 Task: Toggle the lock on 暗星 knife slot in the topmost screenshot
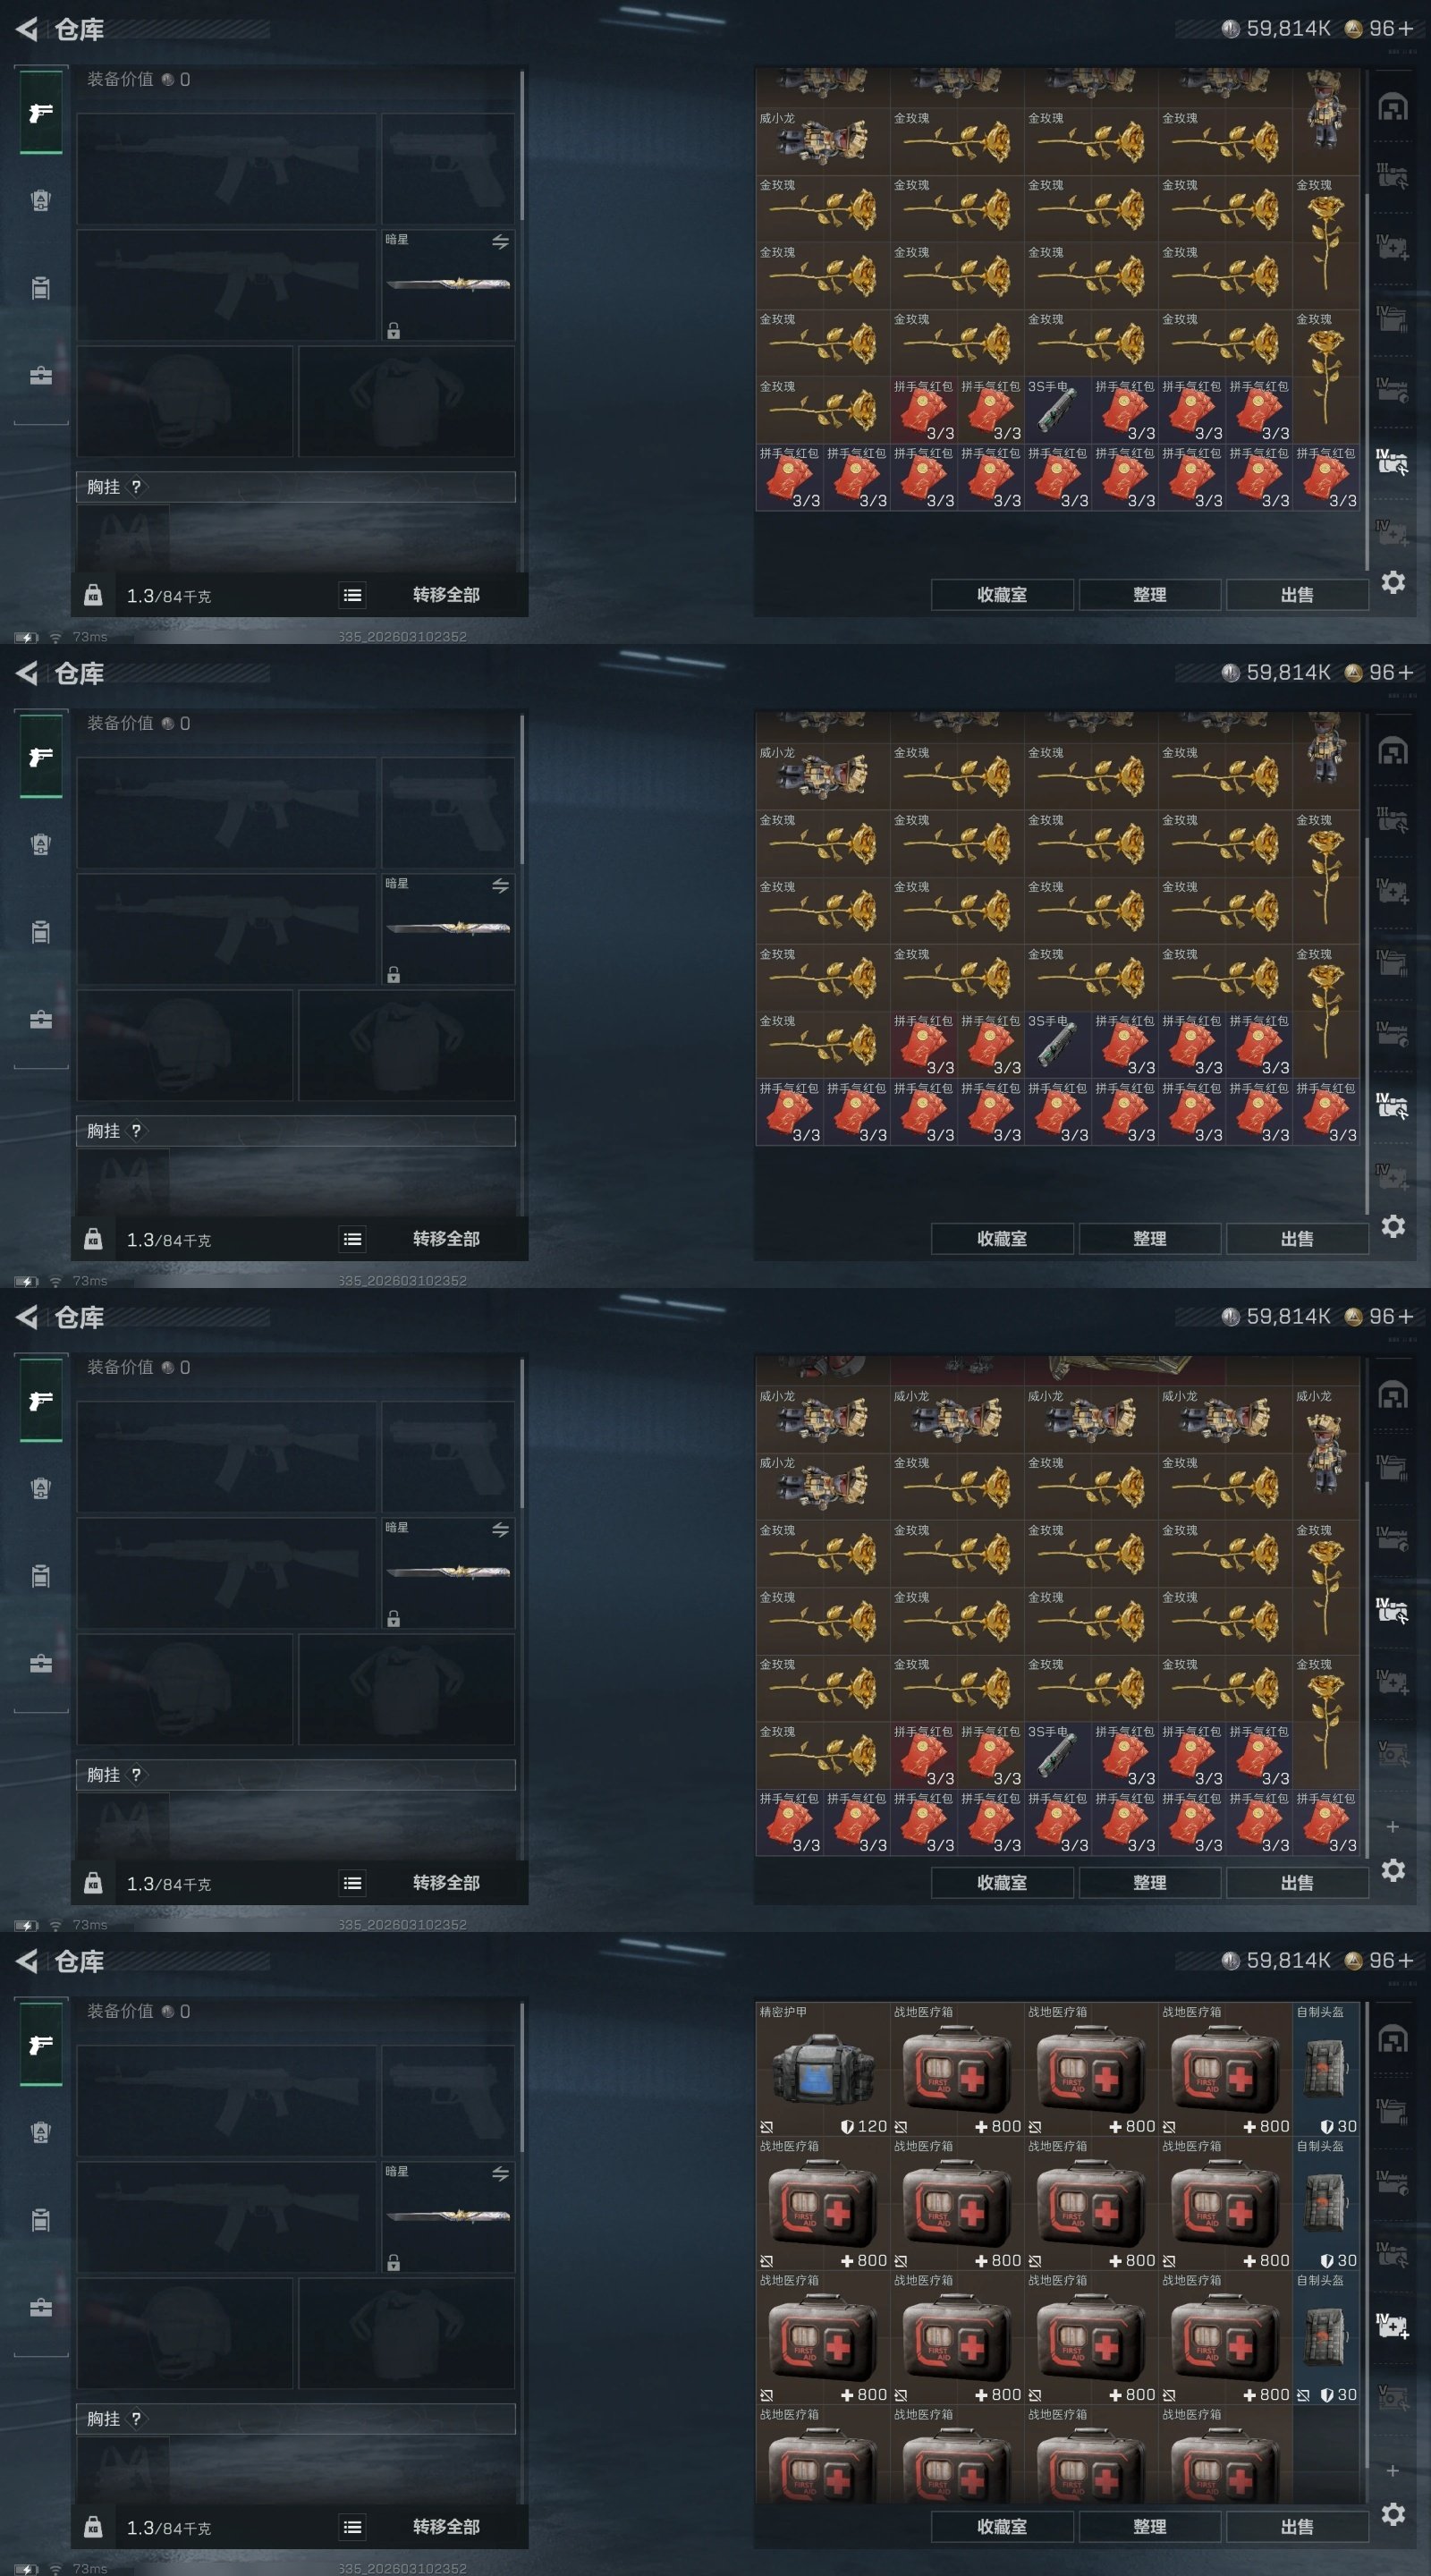tap(394, 331)
